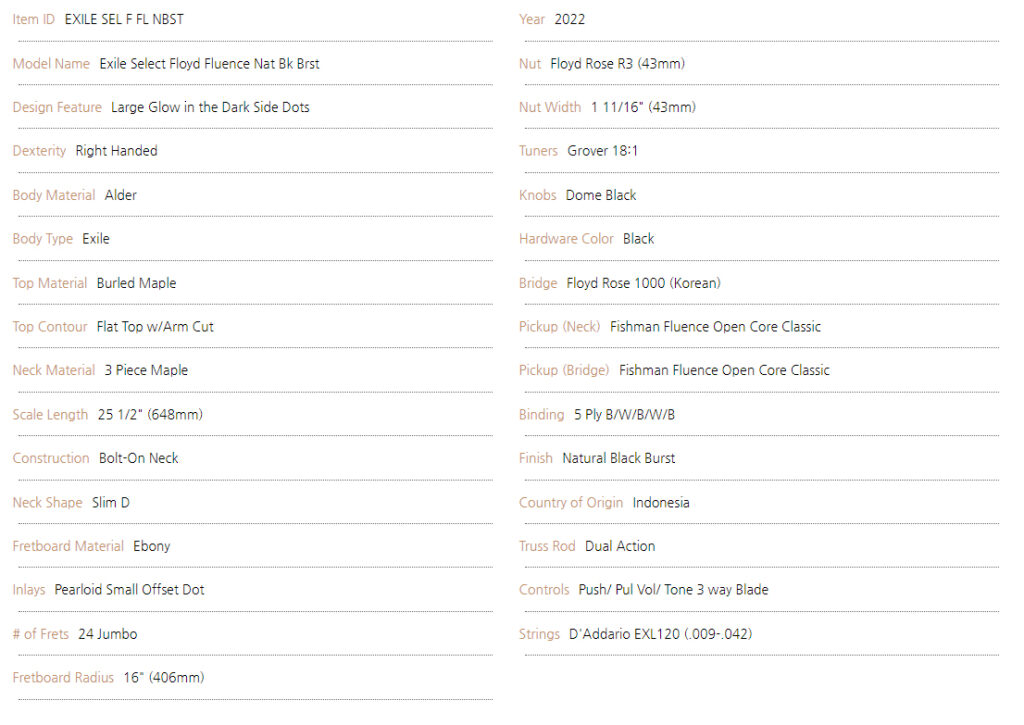Screen dimensions: 1024x725
Task: Click Right Handed dexterity value
Action: point(116,151)
